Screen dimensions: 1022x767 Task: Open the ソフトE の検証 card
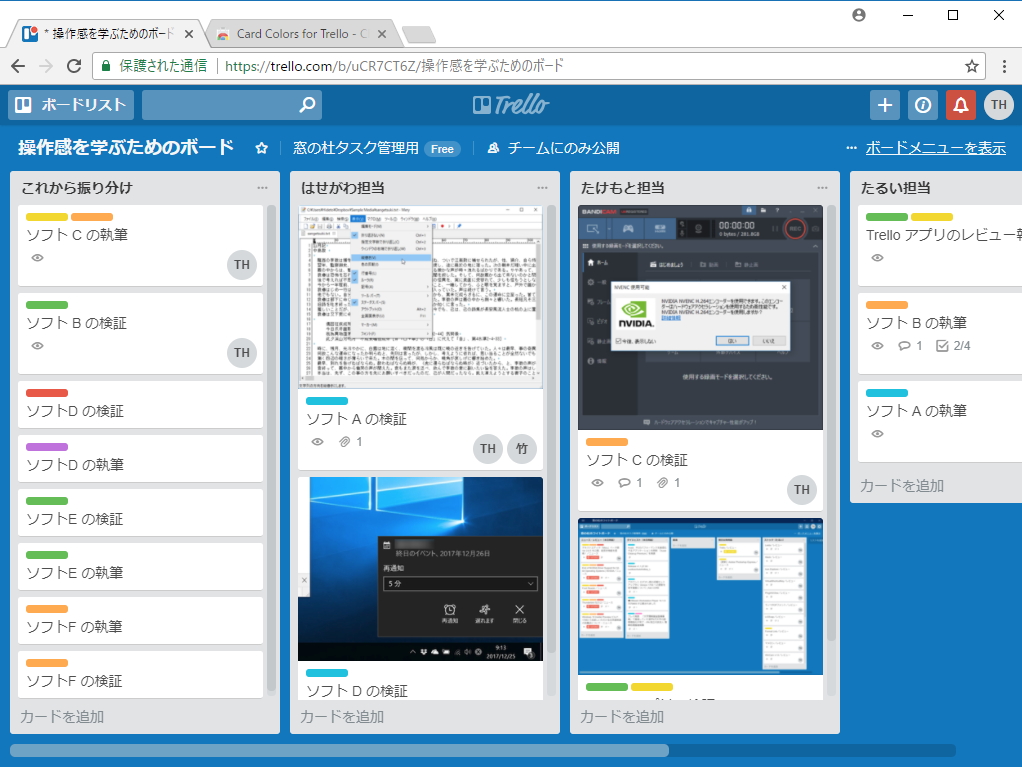(x=140, y=513)
